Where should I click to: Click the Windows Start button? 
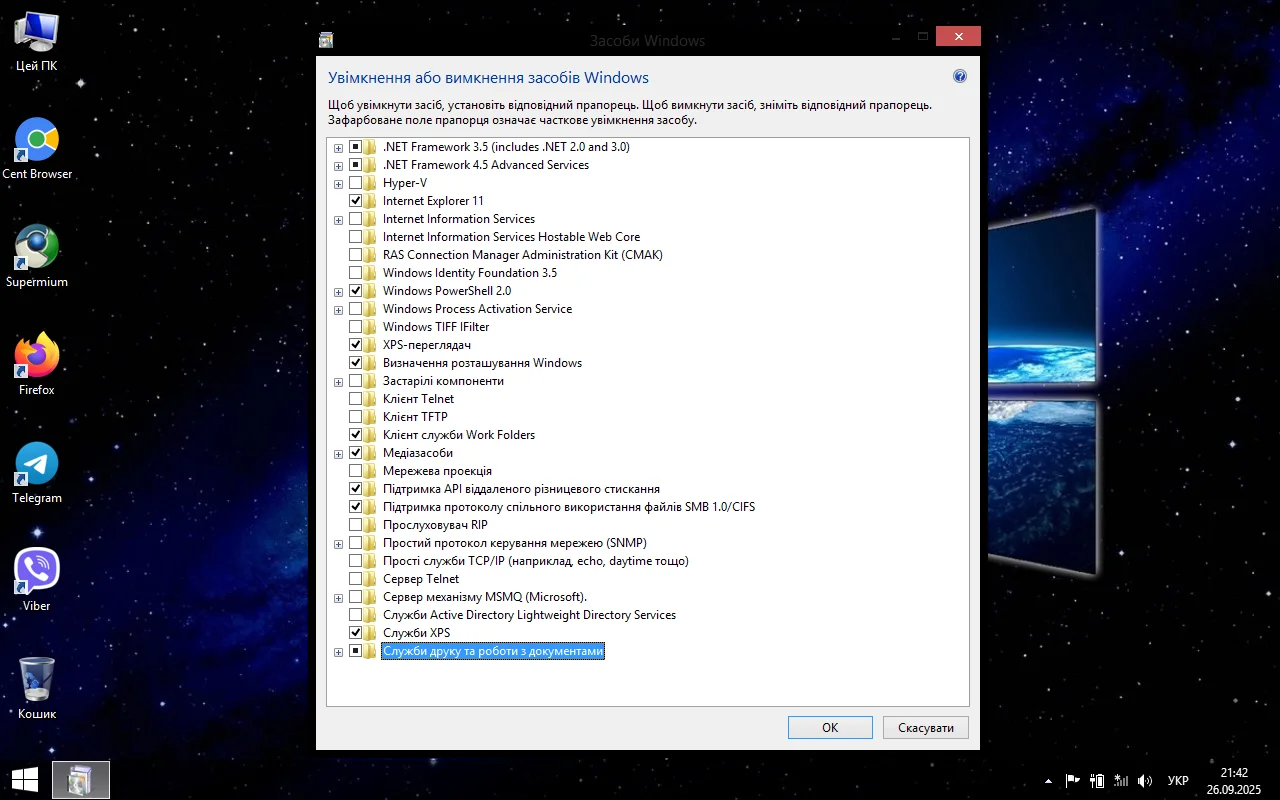[x=25, y=780]
